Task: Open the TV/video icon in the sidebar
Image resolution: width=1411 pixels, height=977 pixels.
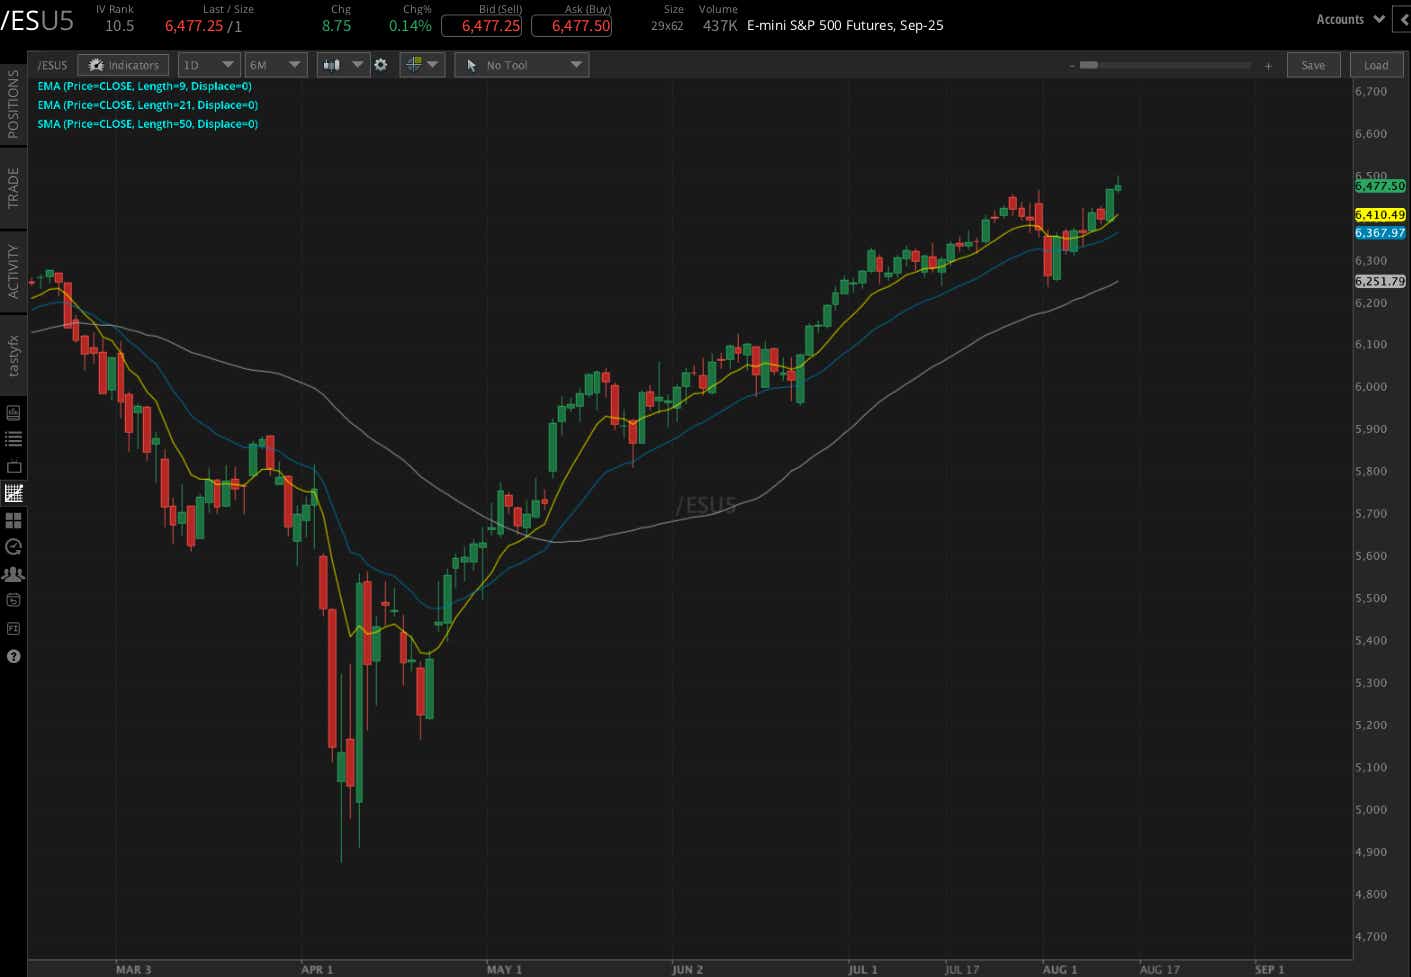Action: (13, 466)
